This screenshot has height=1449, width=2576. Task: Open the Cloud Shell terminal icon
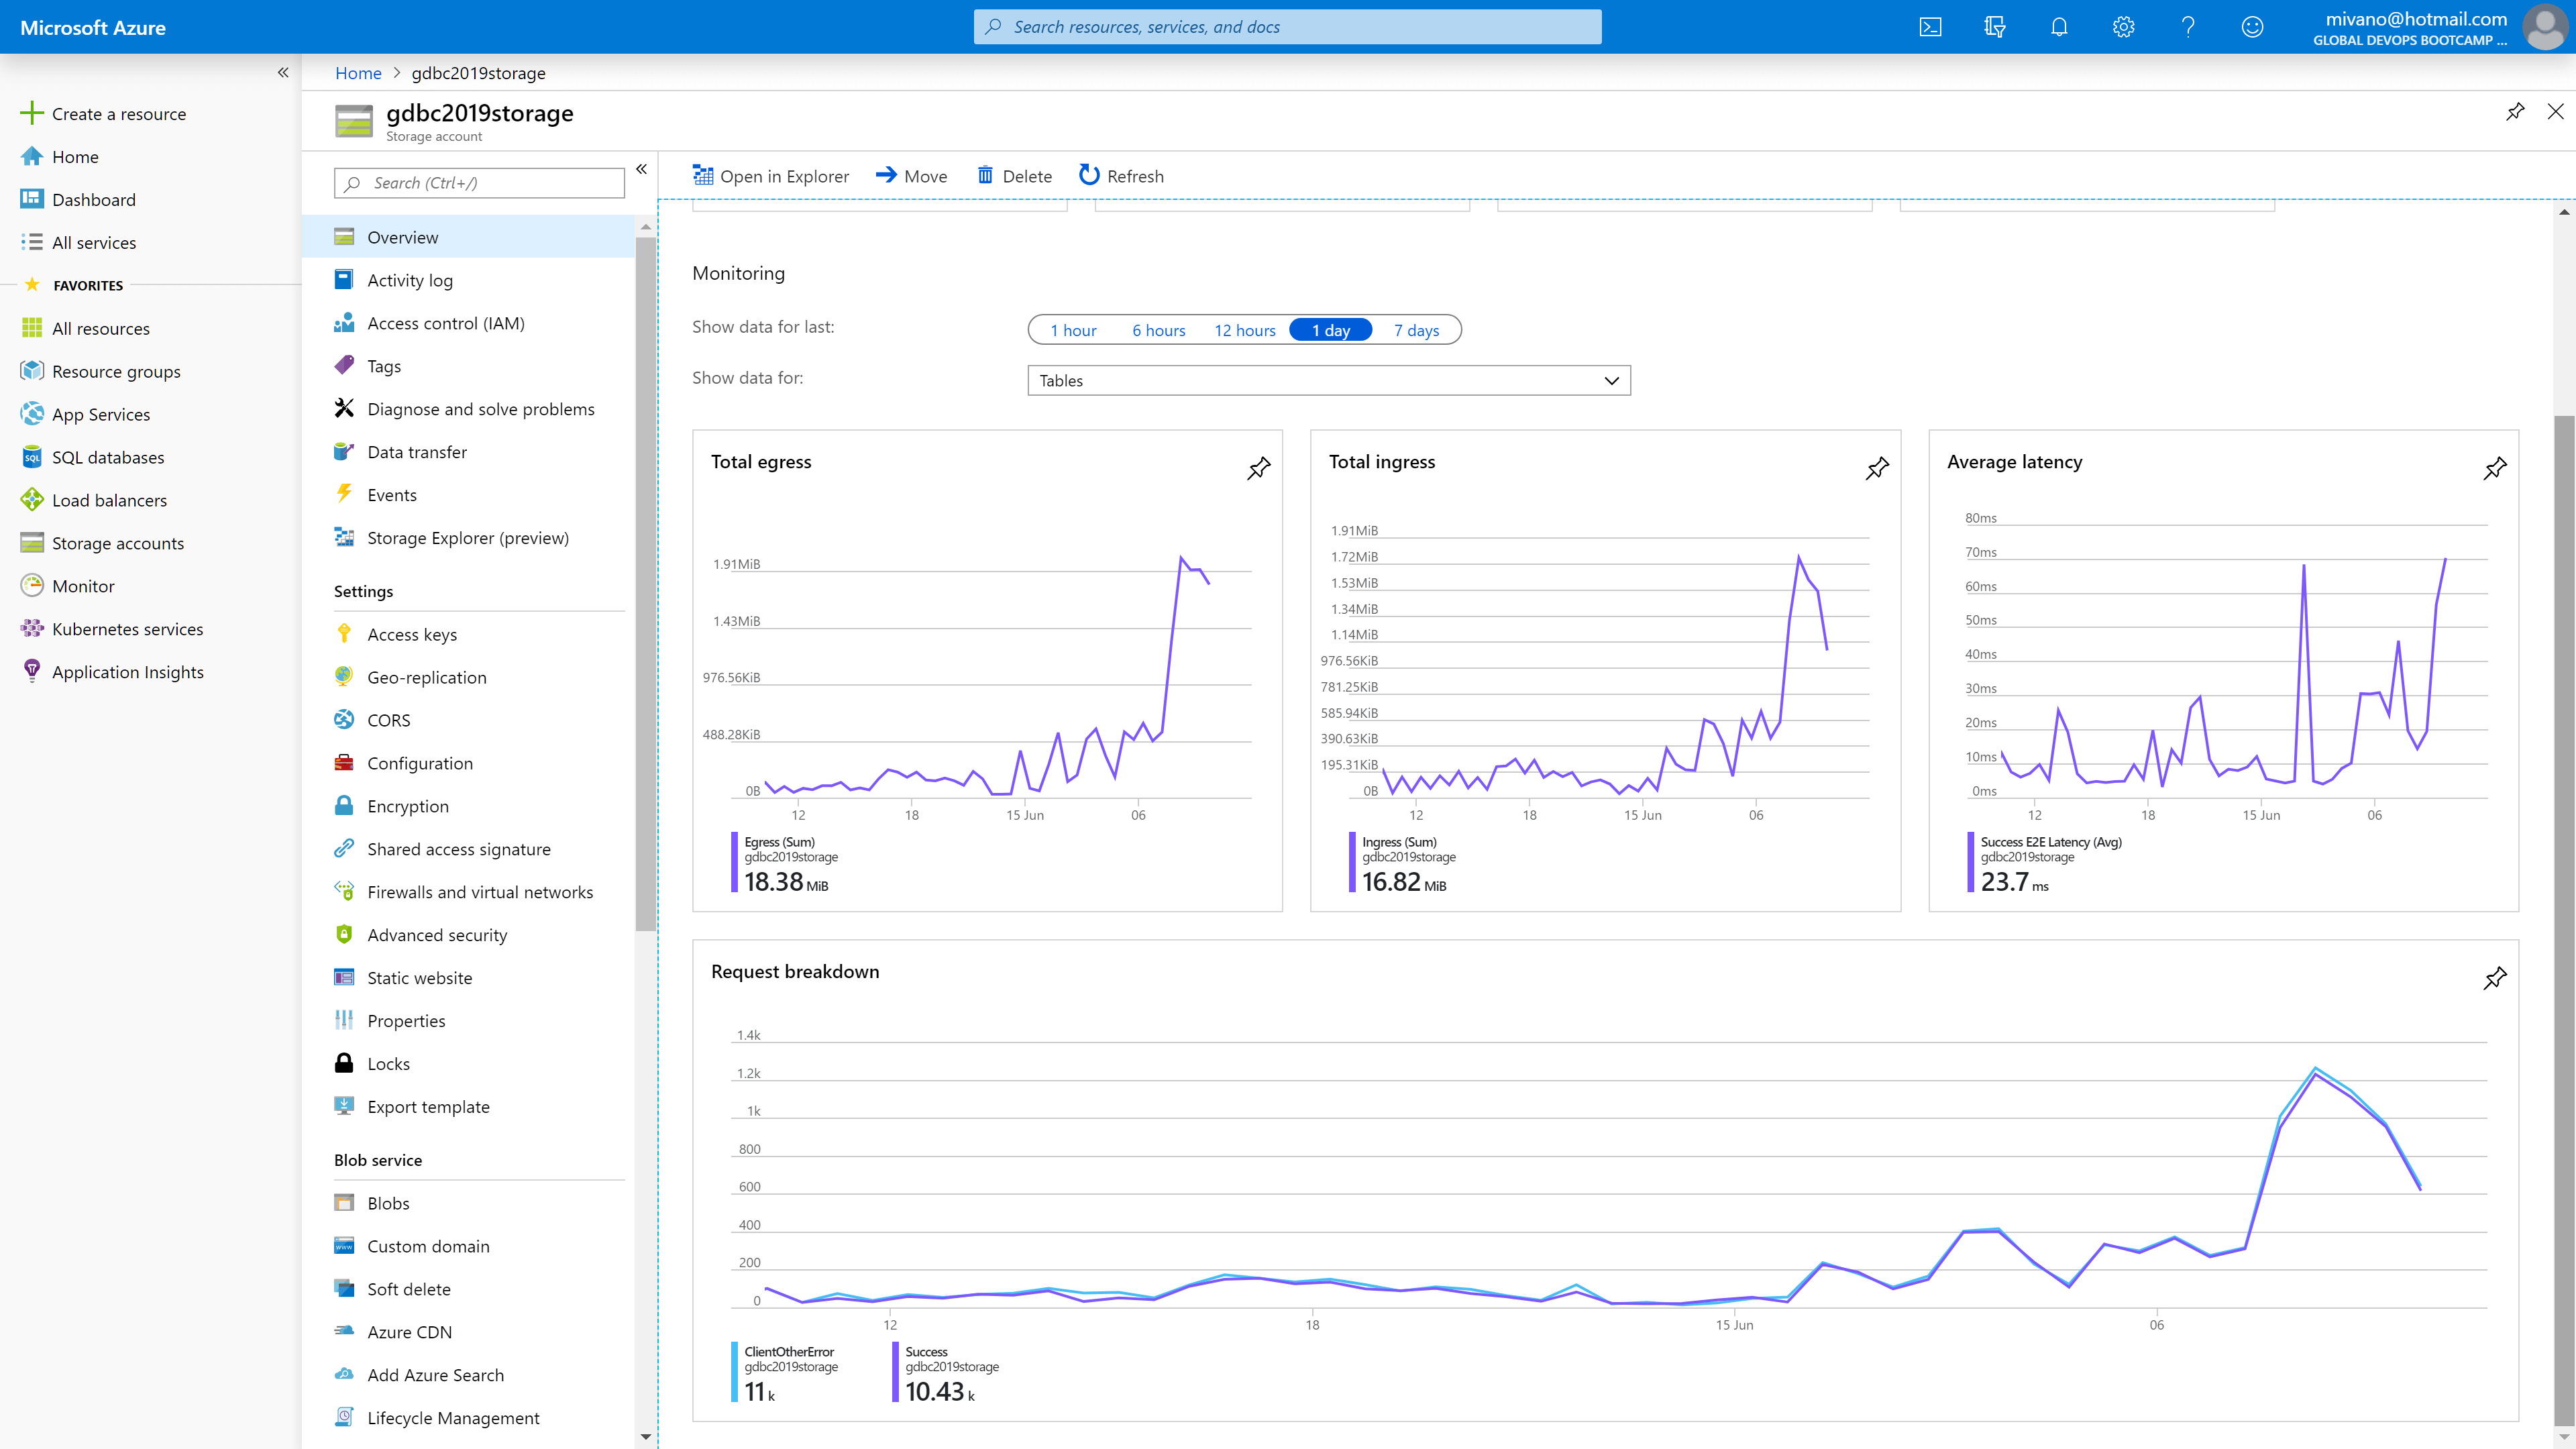tap(1930, 27)
